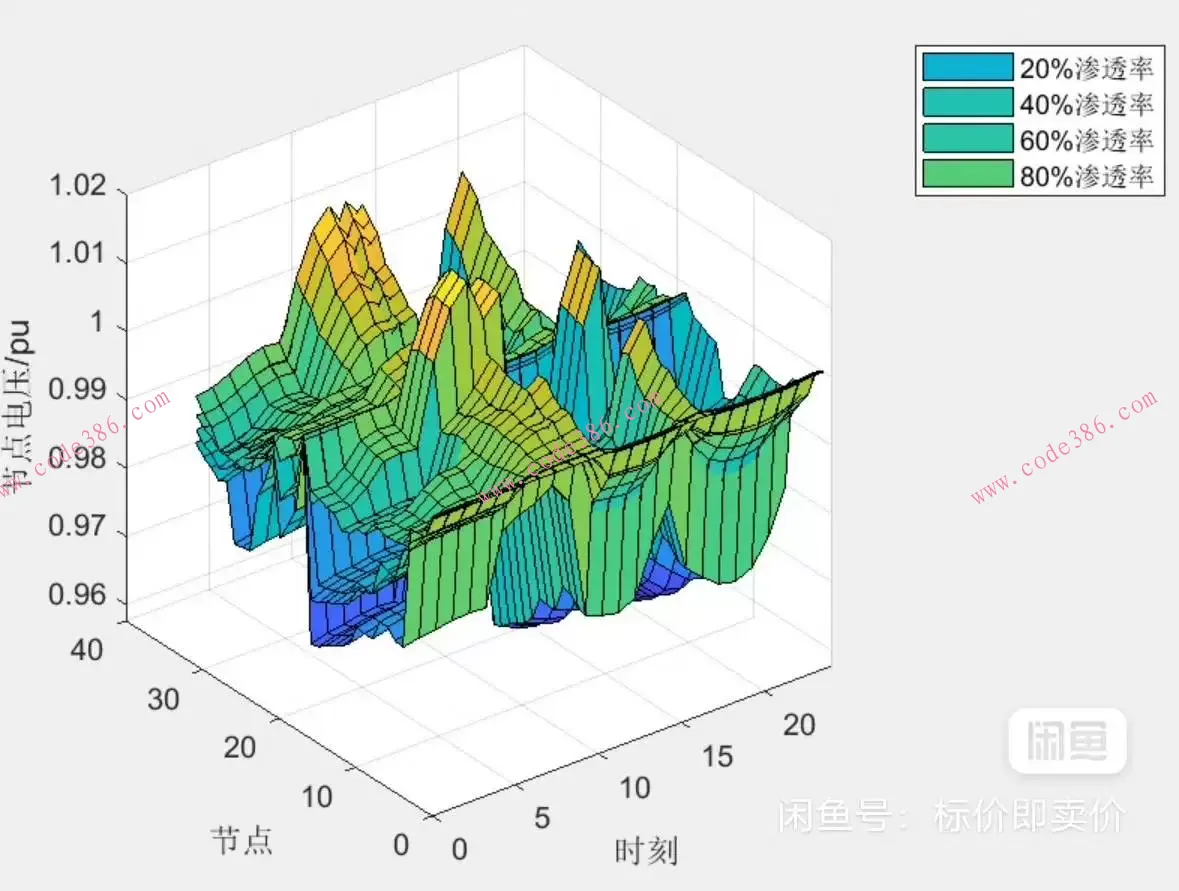Click the 20%渗透率 legend color swatch
The image size is (1179, 891).
[x=968, y=66]
